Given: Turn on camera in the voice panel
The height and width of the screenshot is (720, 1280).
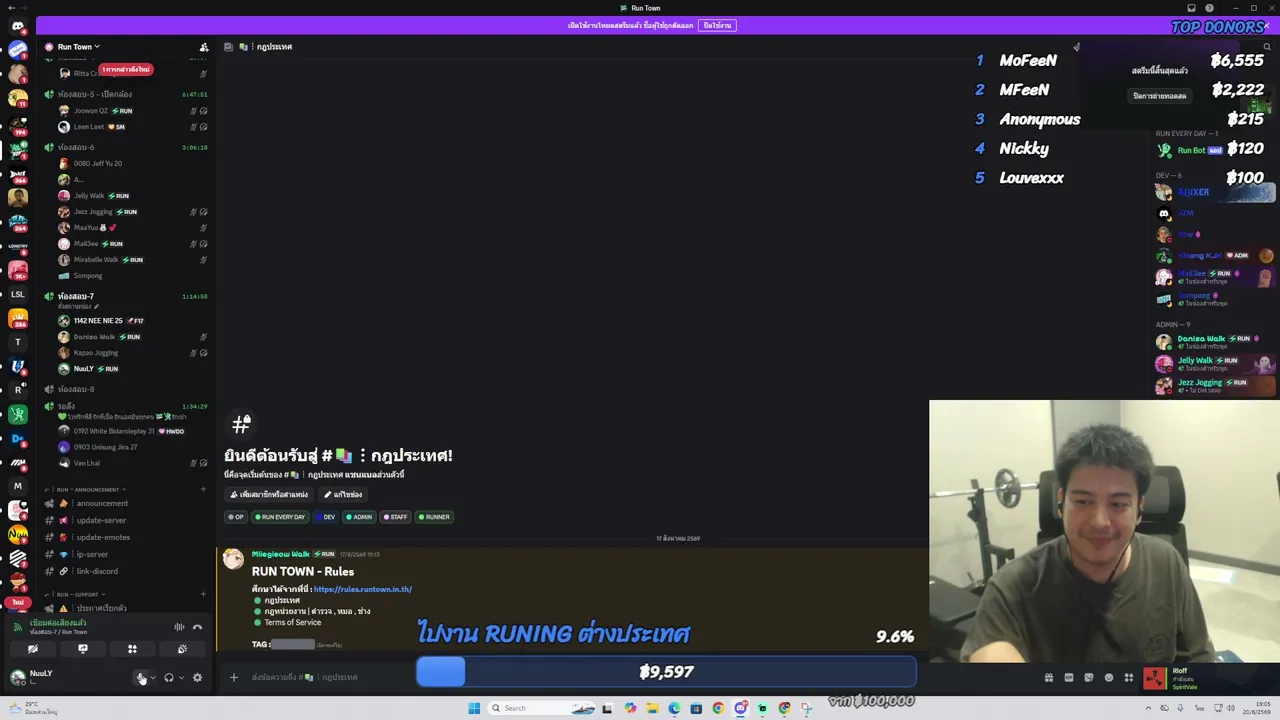Looking at the screenshot, I should [33, 649].
